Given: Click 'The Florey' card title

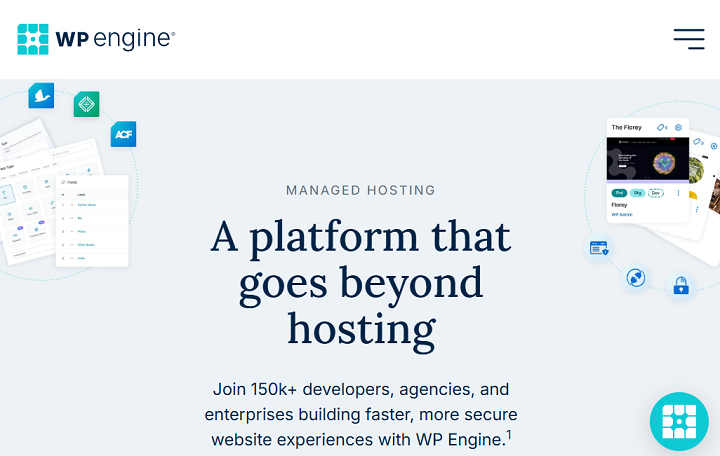Looking at the screenshot, I should [626, 127].
